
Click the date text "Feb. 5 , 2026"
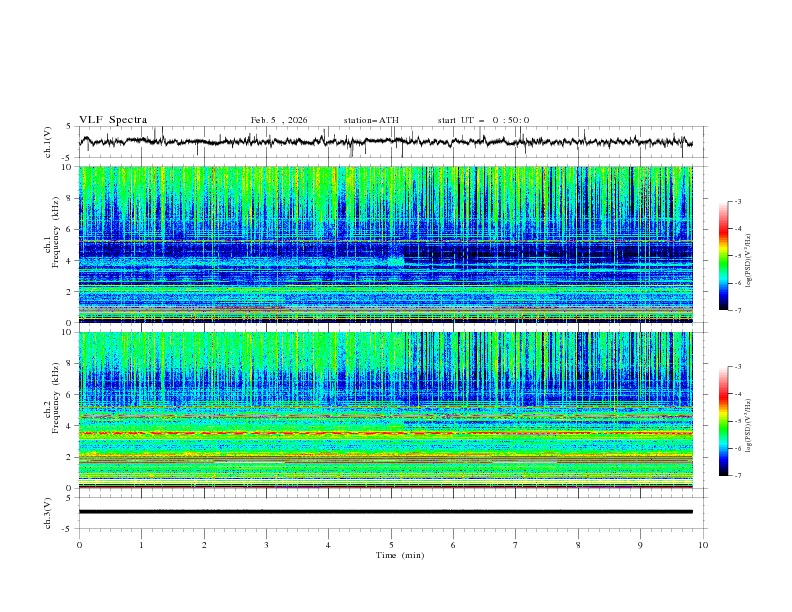[x=279, y=120]
